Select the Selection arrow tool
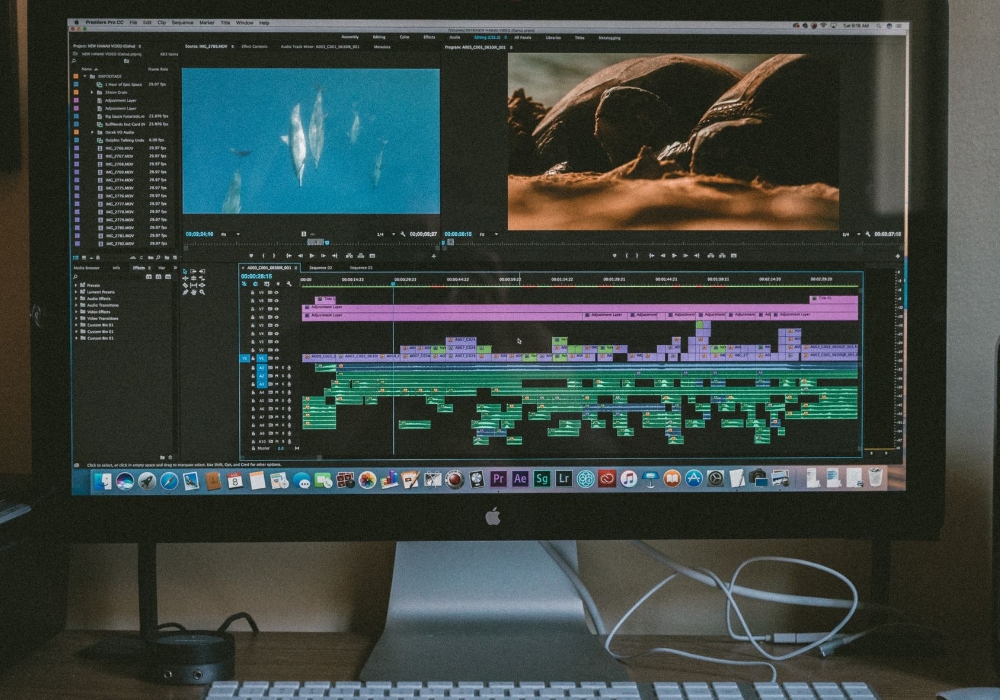The image size is (1000, 700). coord(185,271)
